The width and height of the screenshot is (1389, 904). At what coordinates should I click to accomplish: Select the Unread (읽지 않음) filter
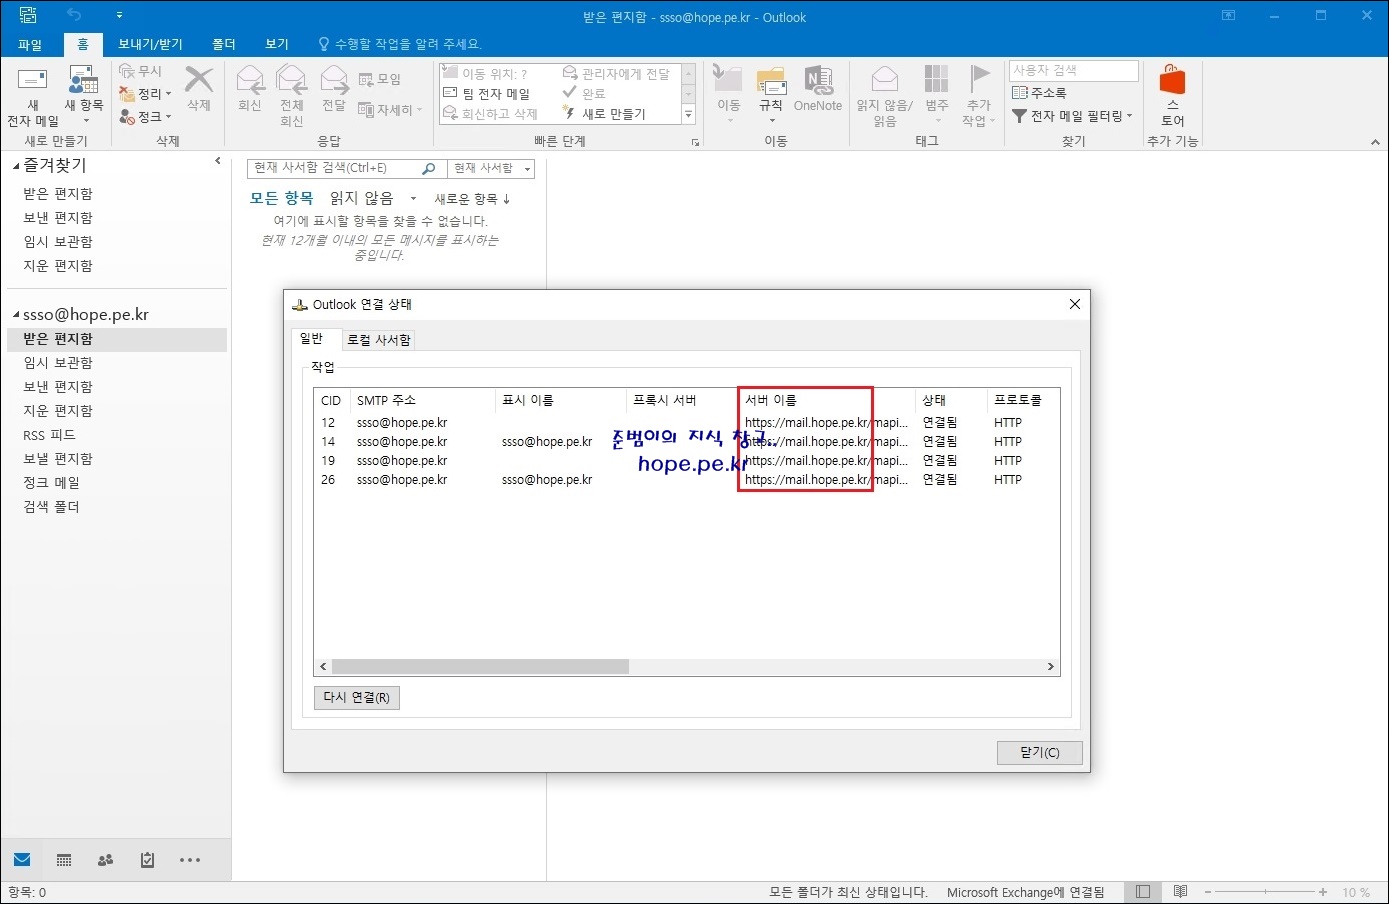tap(361, 198)
